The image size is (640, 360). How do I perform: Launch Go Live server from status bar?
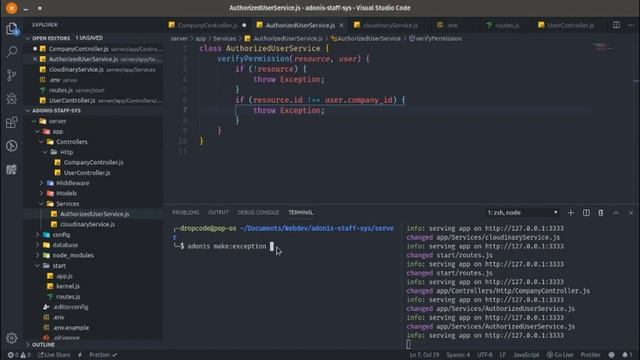tap(560, 355)
